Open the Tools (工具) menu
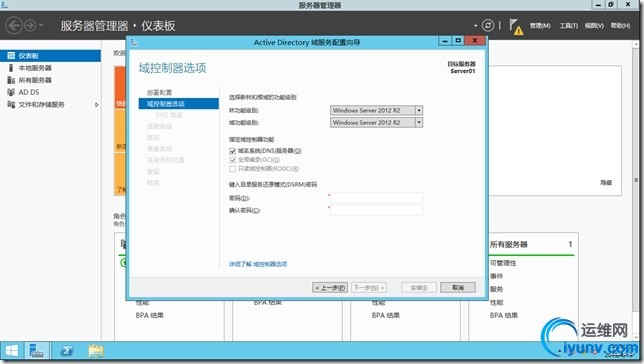The image size is (644, 364). [568, 25]
